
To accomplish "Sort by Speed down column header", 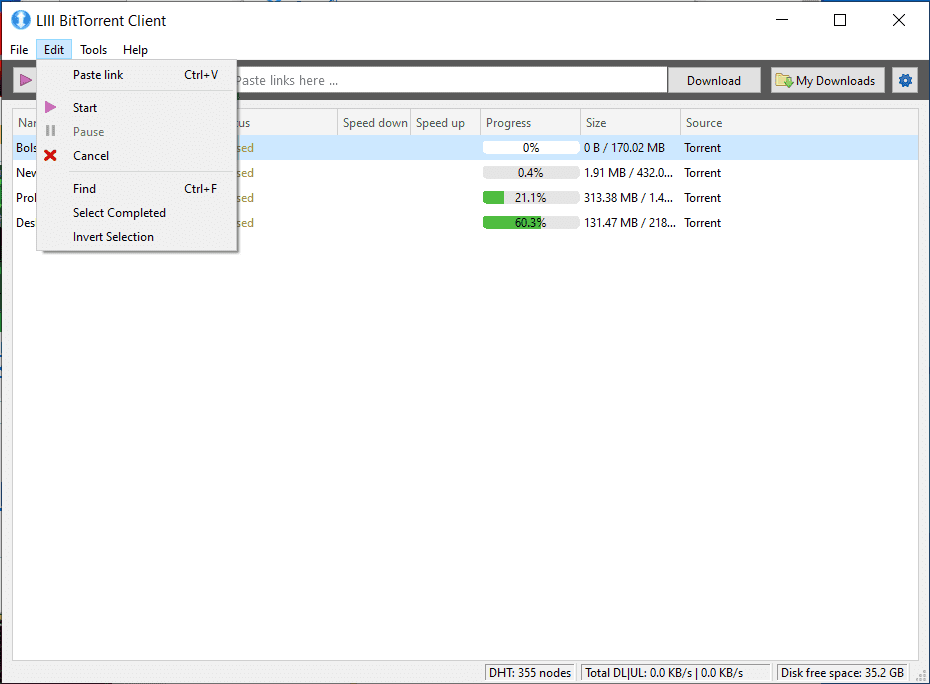I will (375, 123).
